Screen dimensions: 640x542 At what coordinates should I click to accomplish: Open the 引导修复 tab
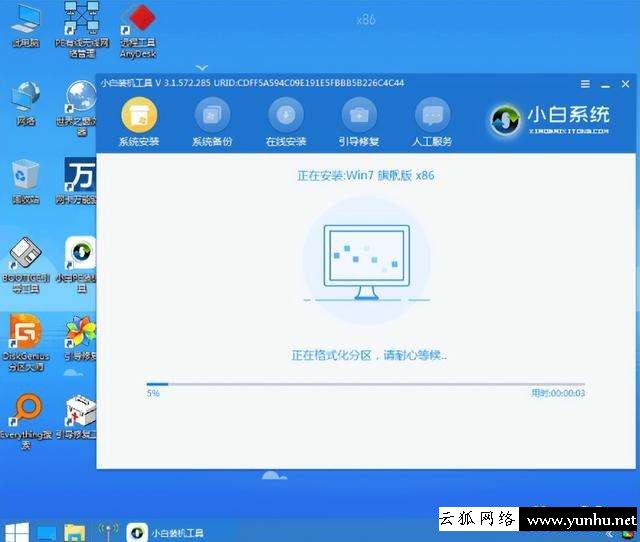click(359, 122)
